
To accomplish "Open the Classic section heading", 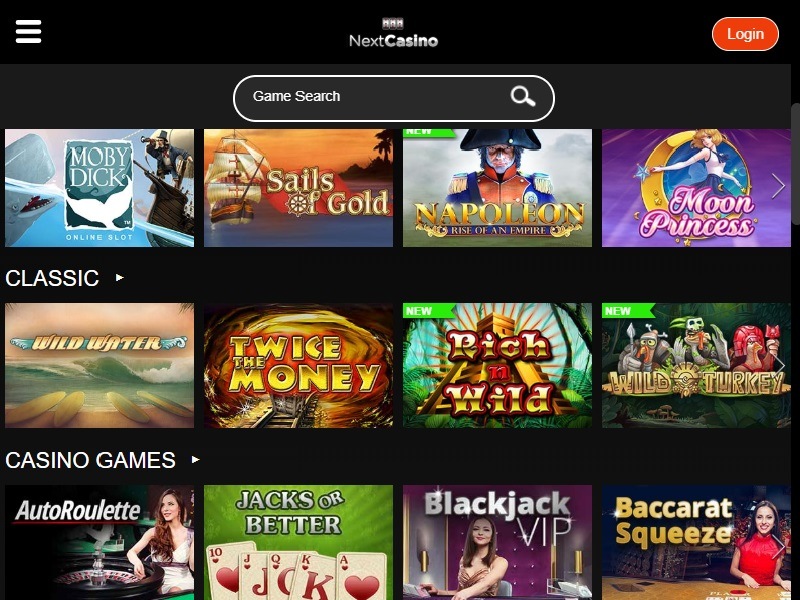I will (x=52, y=278).
